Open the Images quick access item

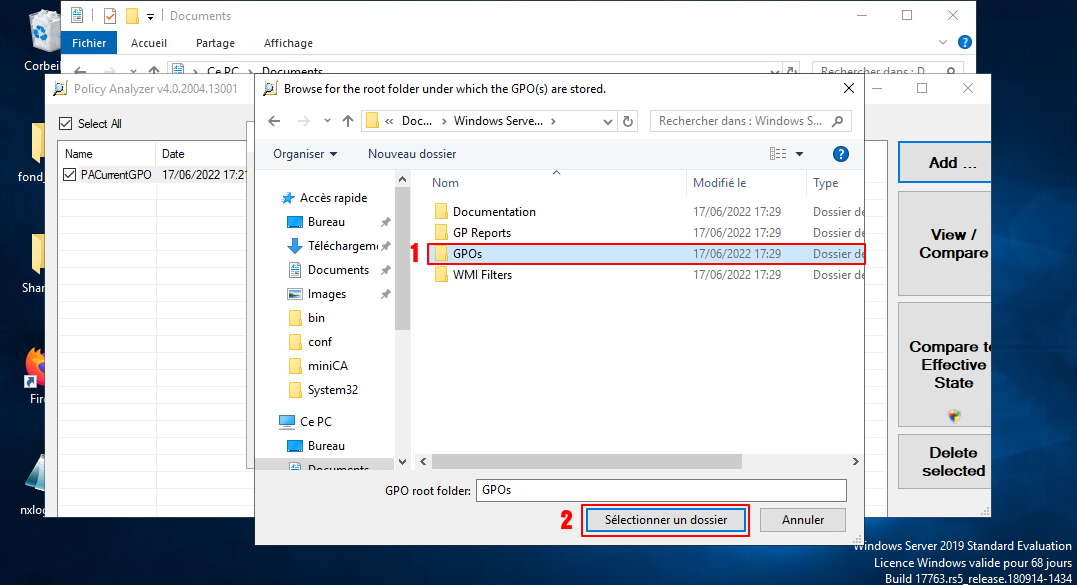(x=327, y=294)
